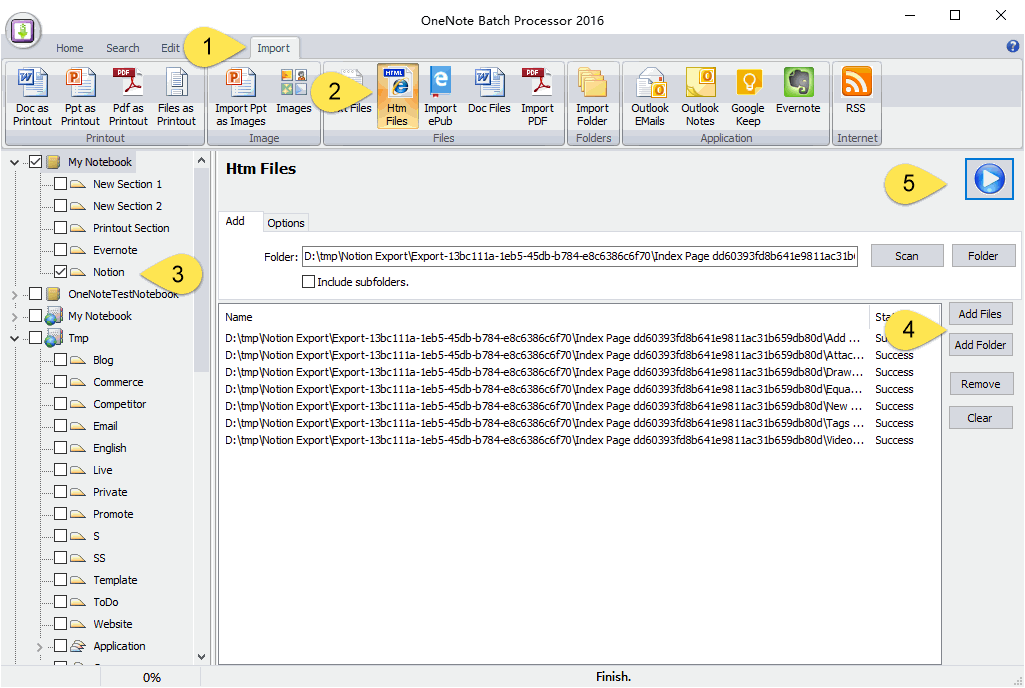Check the My Notebook root checkbox
The height and width of the screenshot is (688, 1025).
point(36,162)
